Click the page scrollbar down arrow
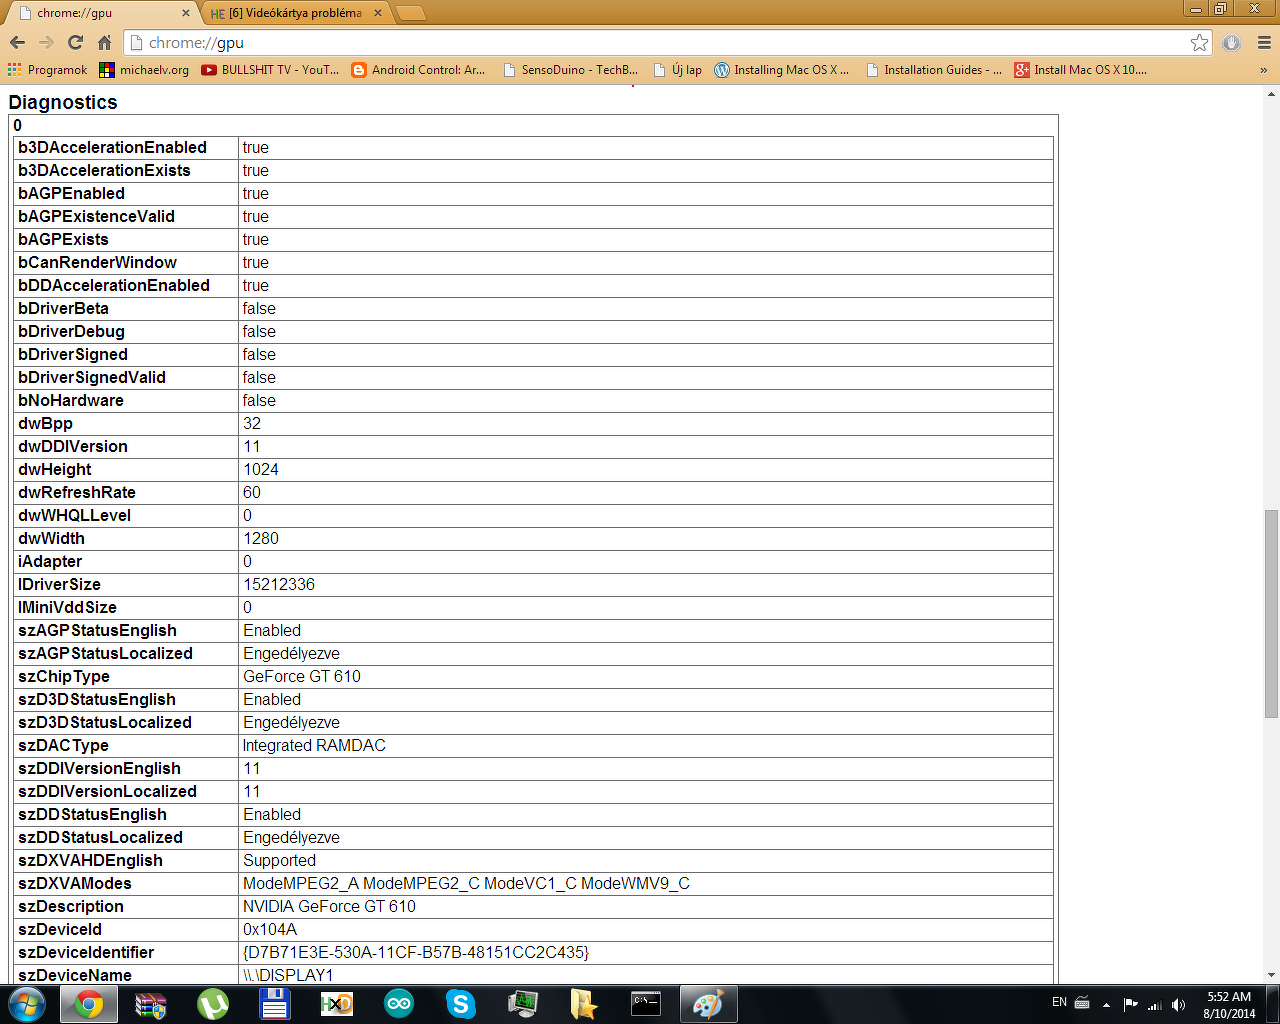Screen dimensions: 1280x1024 point(1271,974)
